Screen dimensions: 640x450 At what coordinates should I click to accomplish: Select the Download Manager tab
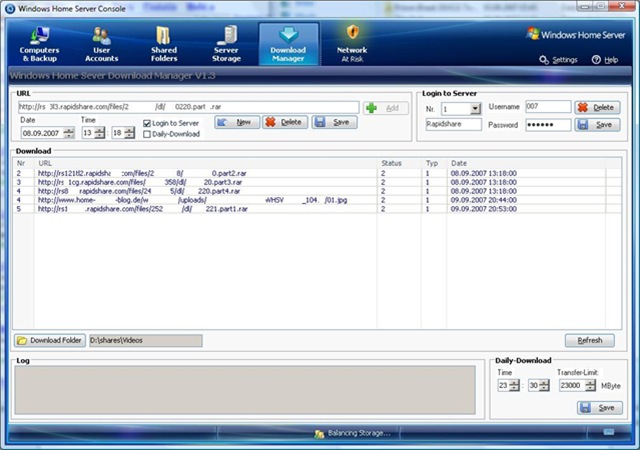(288, 44)
